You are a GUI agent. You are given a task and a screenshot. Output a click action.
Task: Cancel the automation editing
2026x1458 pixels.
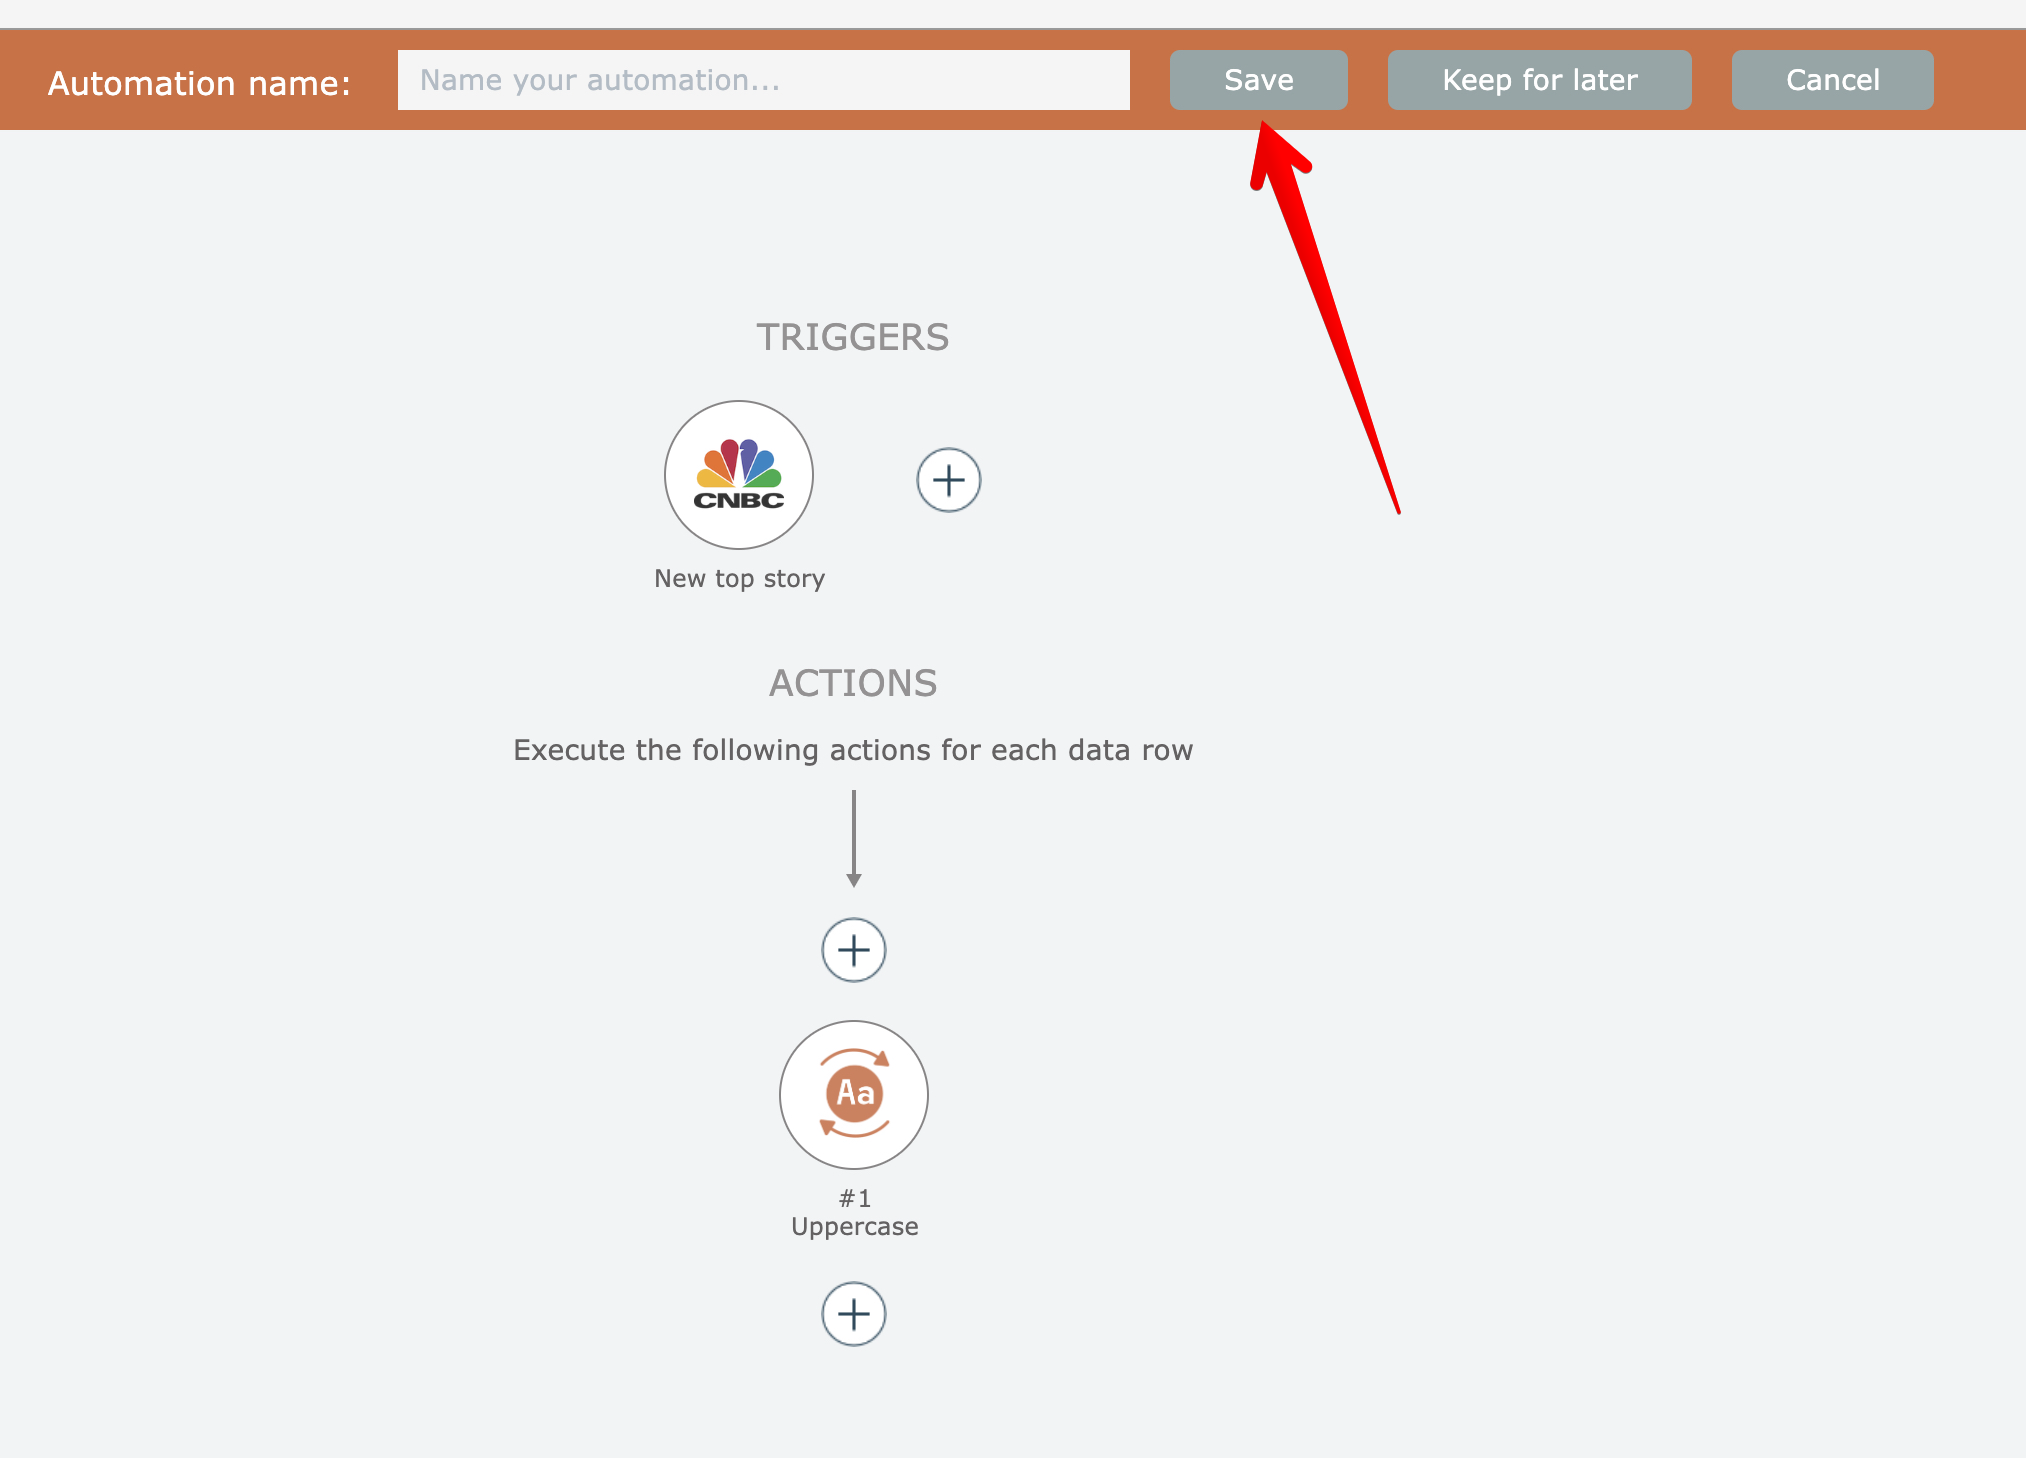[x=1832, y=80]
